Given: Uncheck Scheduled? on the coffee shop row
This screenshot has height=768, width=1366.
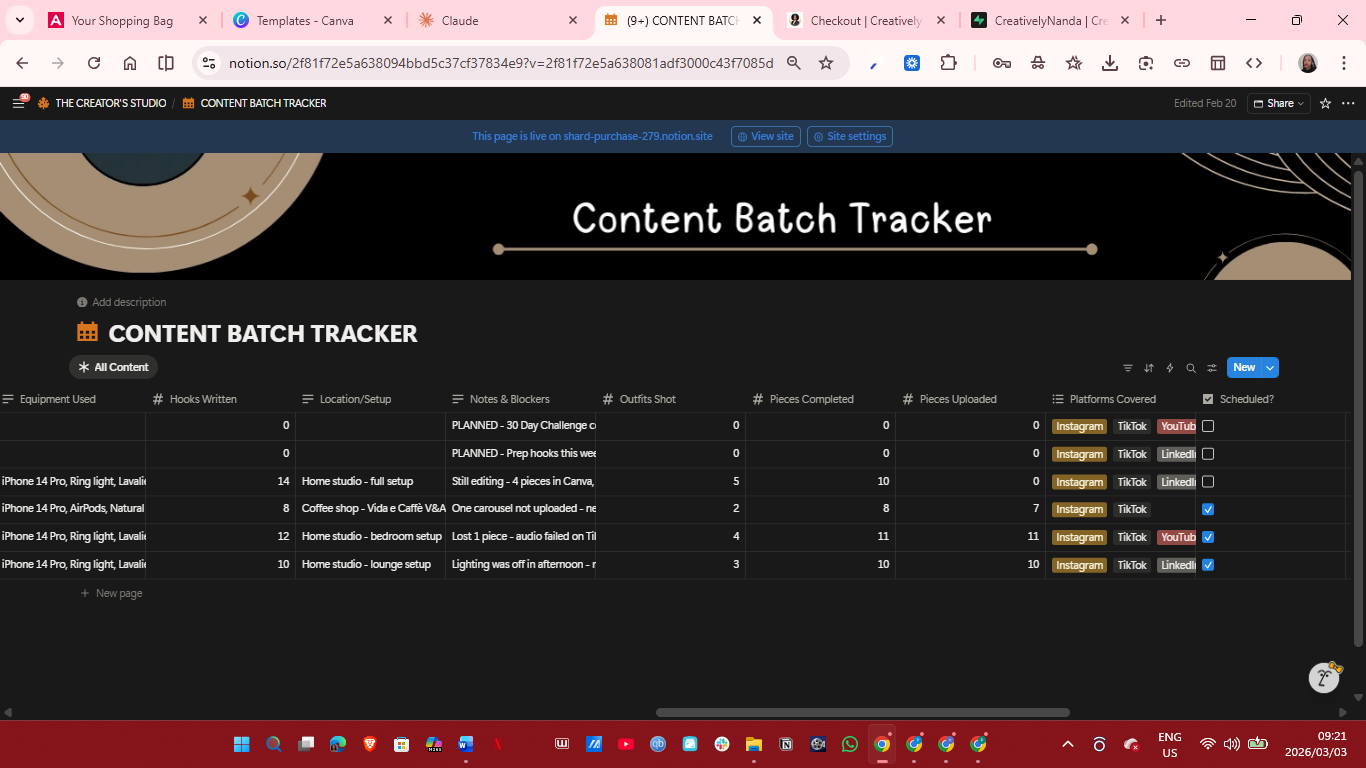Looking at the screenshot, I should coord(1208,509).
